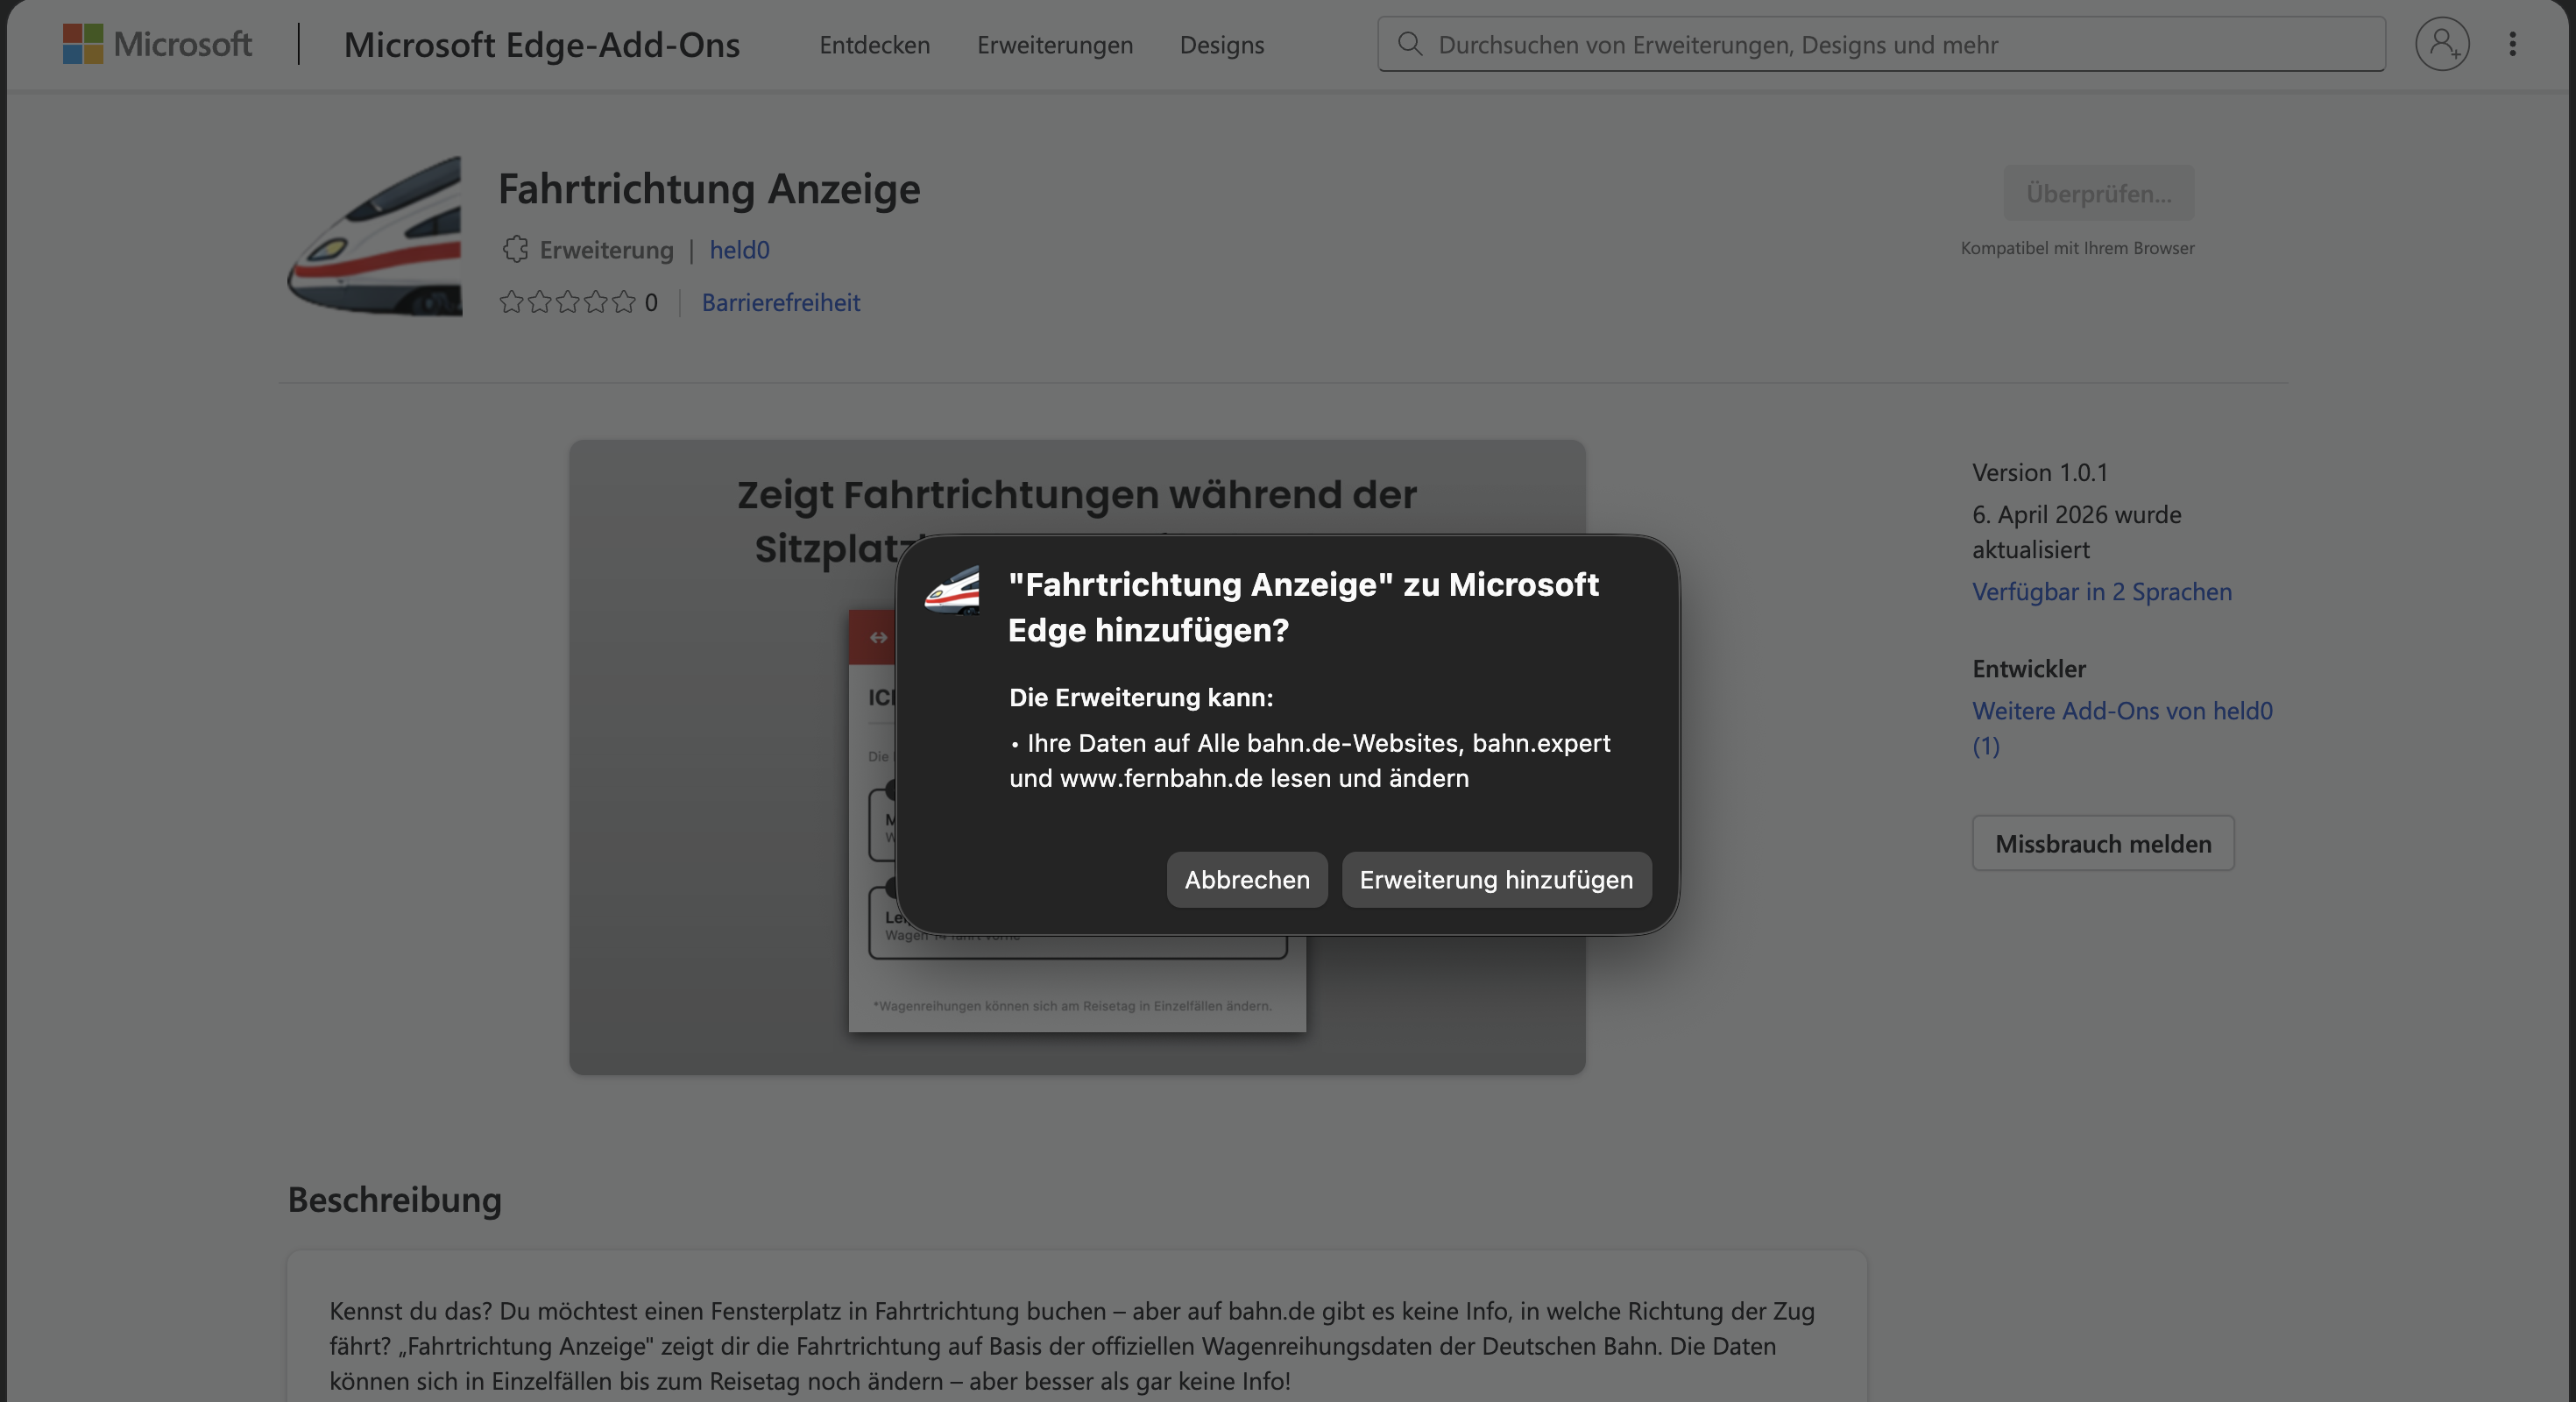2576x1402 pixels.
Task: Click the puzzle-piece Erweiterung icon
Action: coord(515,249)
